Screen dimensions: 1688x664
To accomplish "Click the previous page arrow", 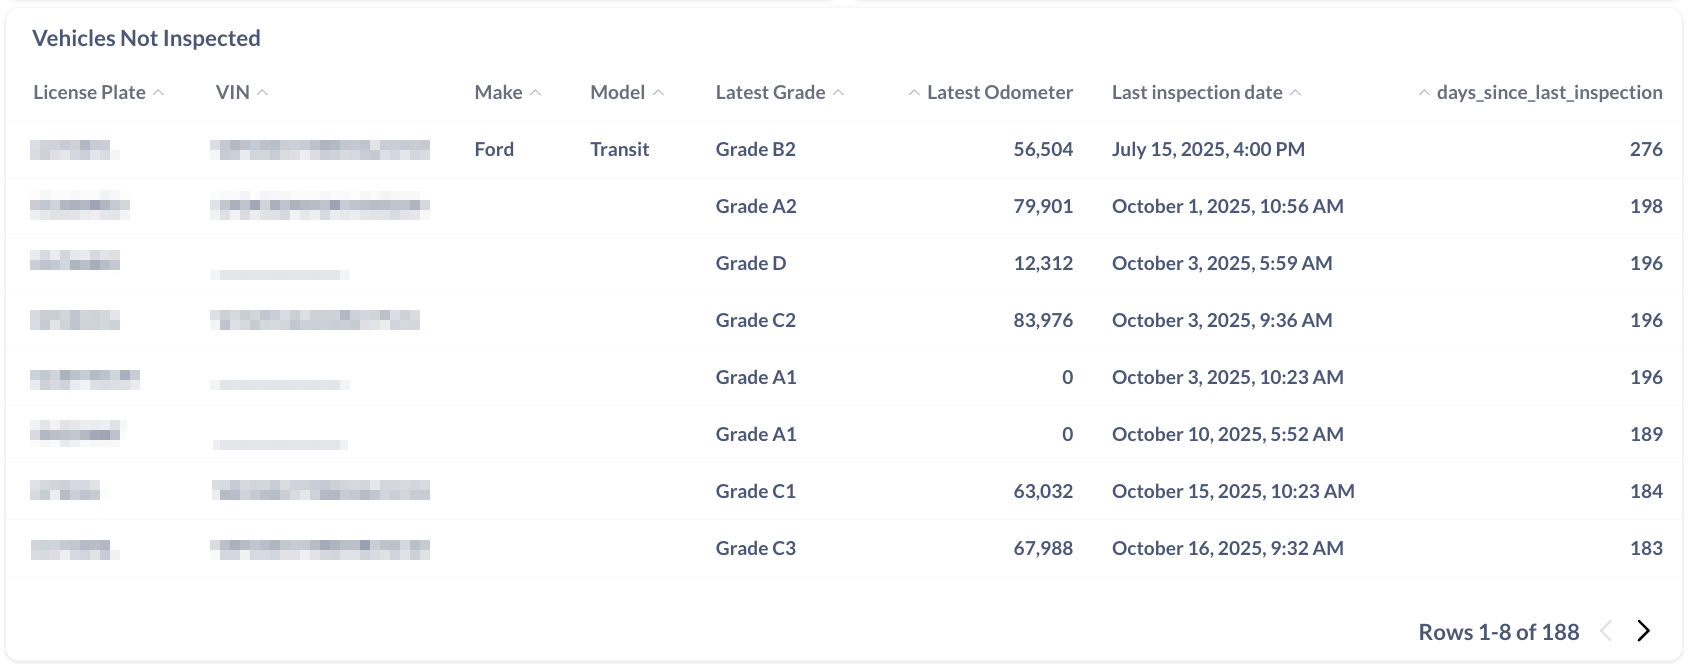I will pos(1607,631).
